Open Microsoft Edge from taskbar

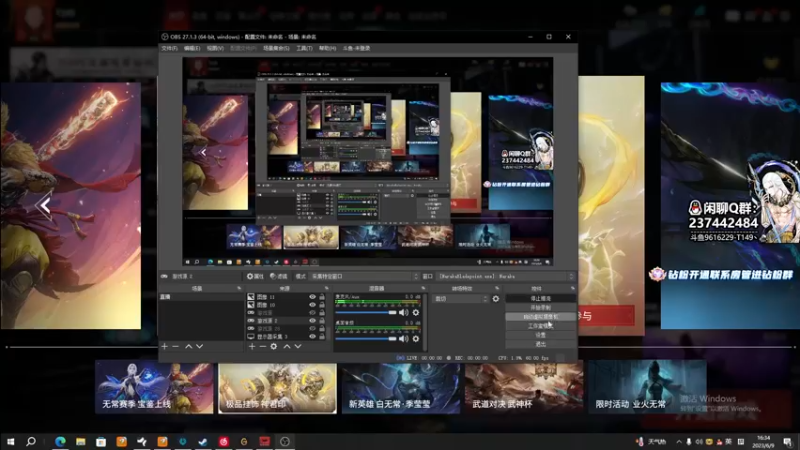point(60,441)
